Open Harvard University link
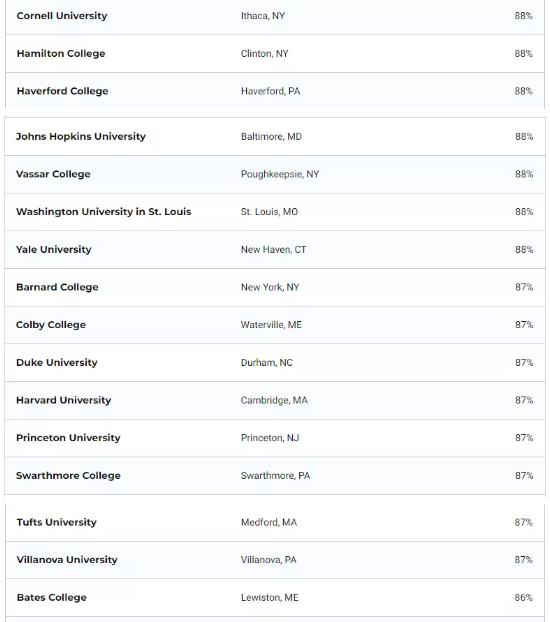Viewport: 550px width, 622px height. click(x=63, y=400)
